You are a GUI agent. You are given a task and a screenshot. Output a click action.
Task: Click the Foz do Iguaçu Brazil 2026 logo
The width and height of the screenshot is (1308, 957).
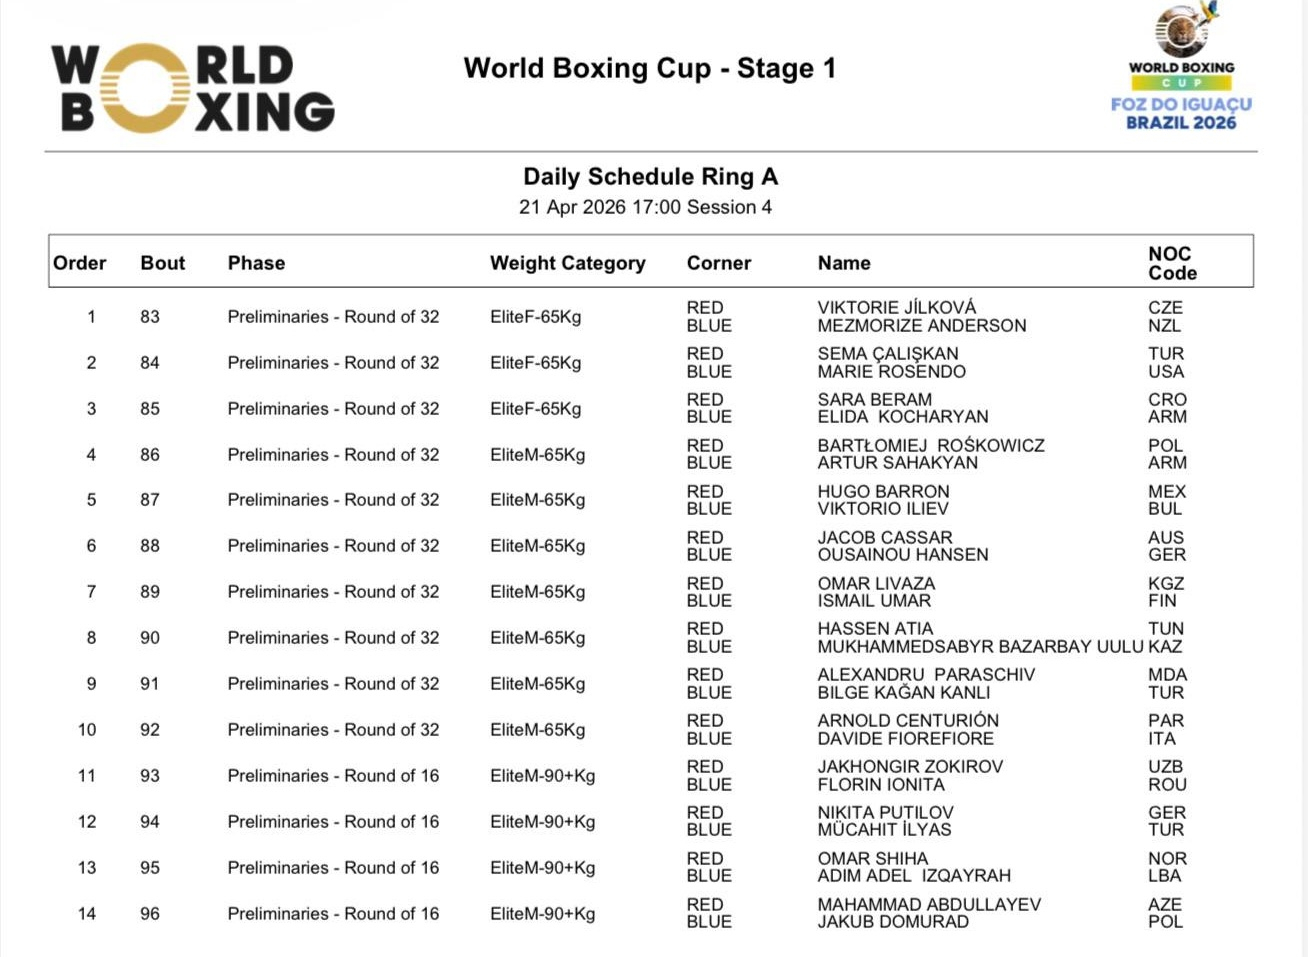[1181, 70]
